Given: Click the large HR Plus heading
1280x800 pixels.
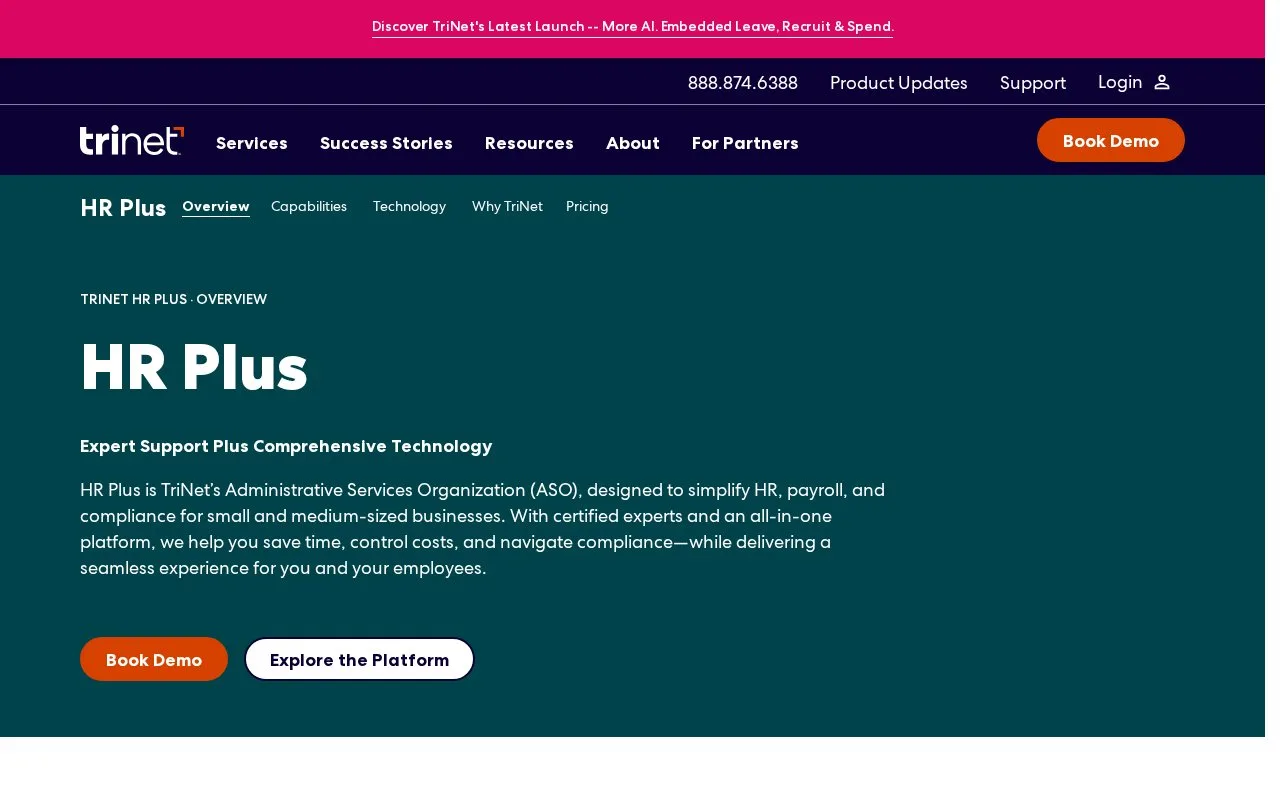Looking at the screenshot, I should coord(194,367).
